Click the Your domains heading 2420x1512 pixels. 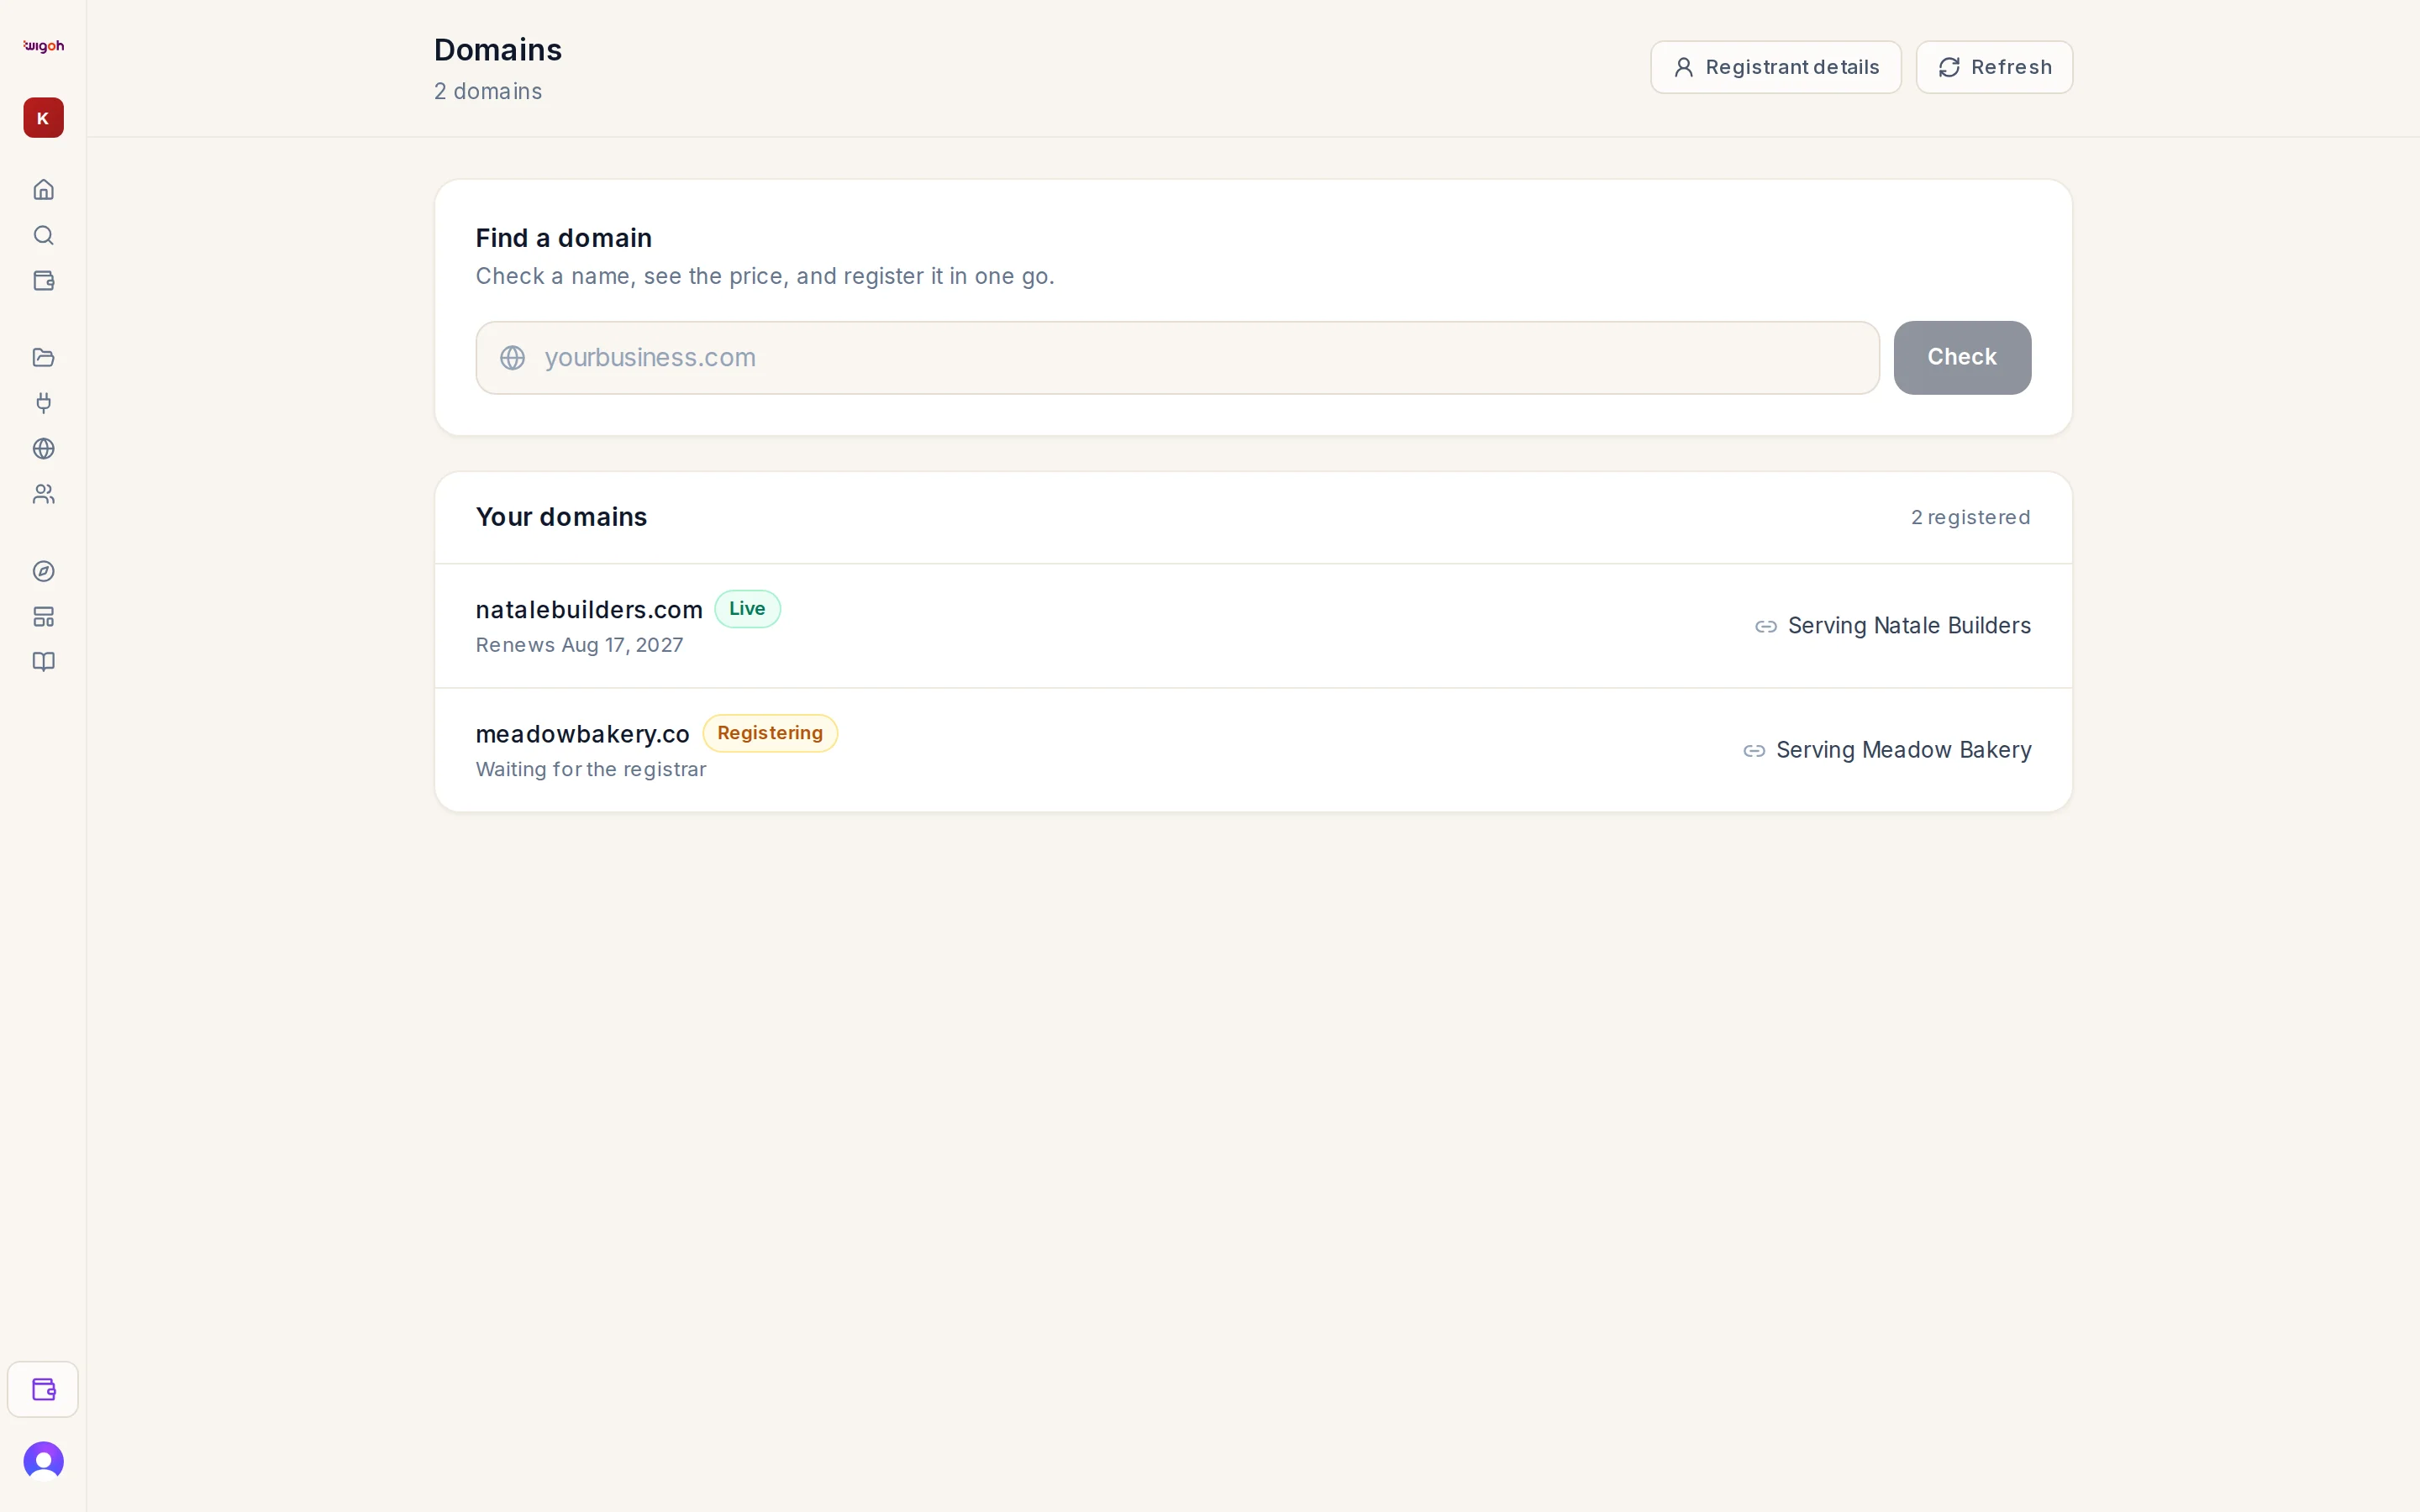[561, 517]
